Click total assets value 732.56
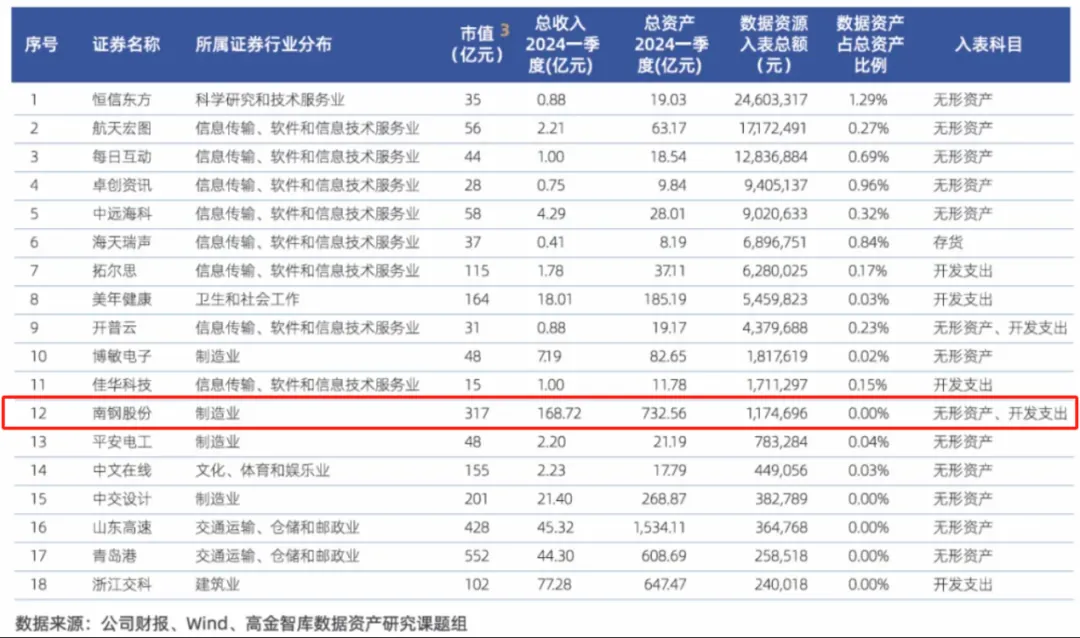 coord(664,413)
